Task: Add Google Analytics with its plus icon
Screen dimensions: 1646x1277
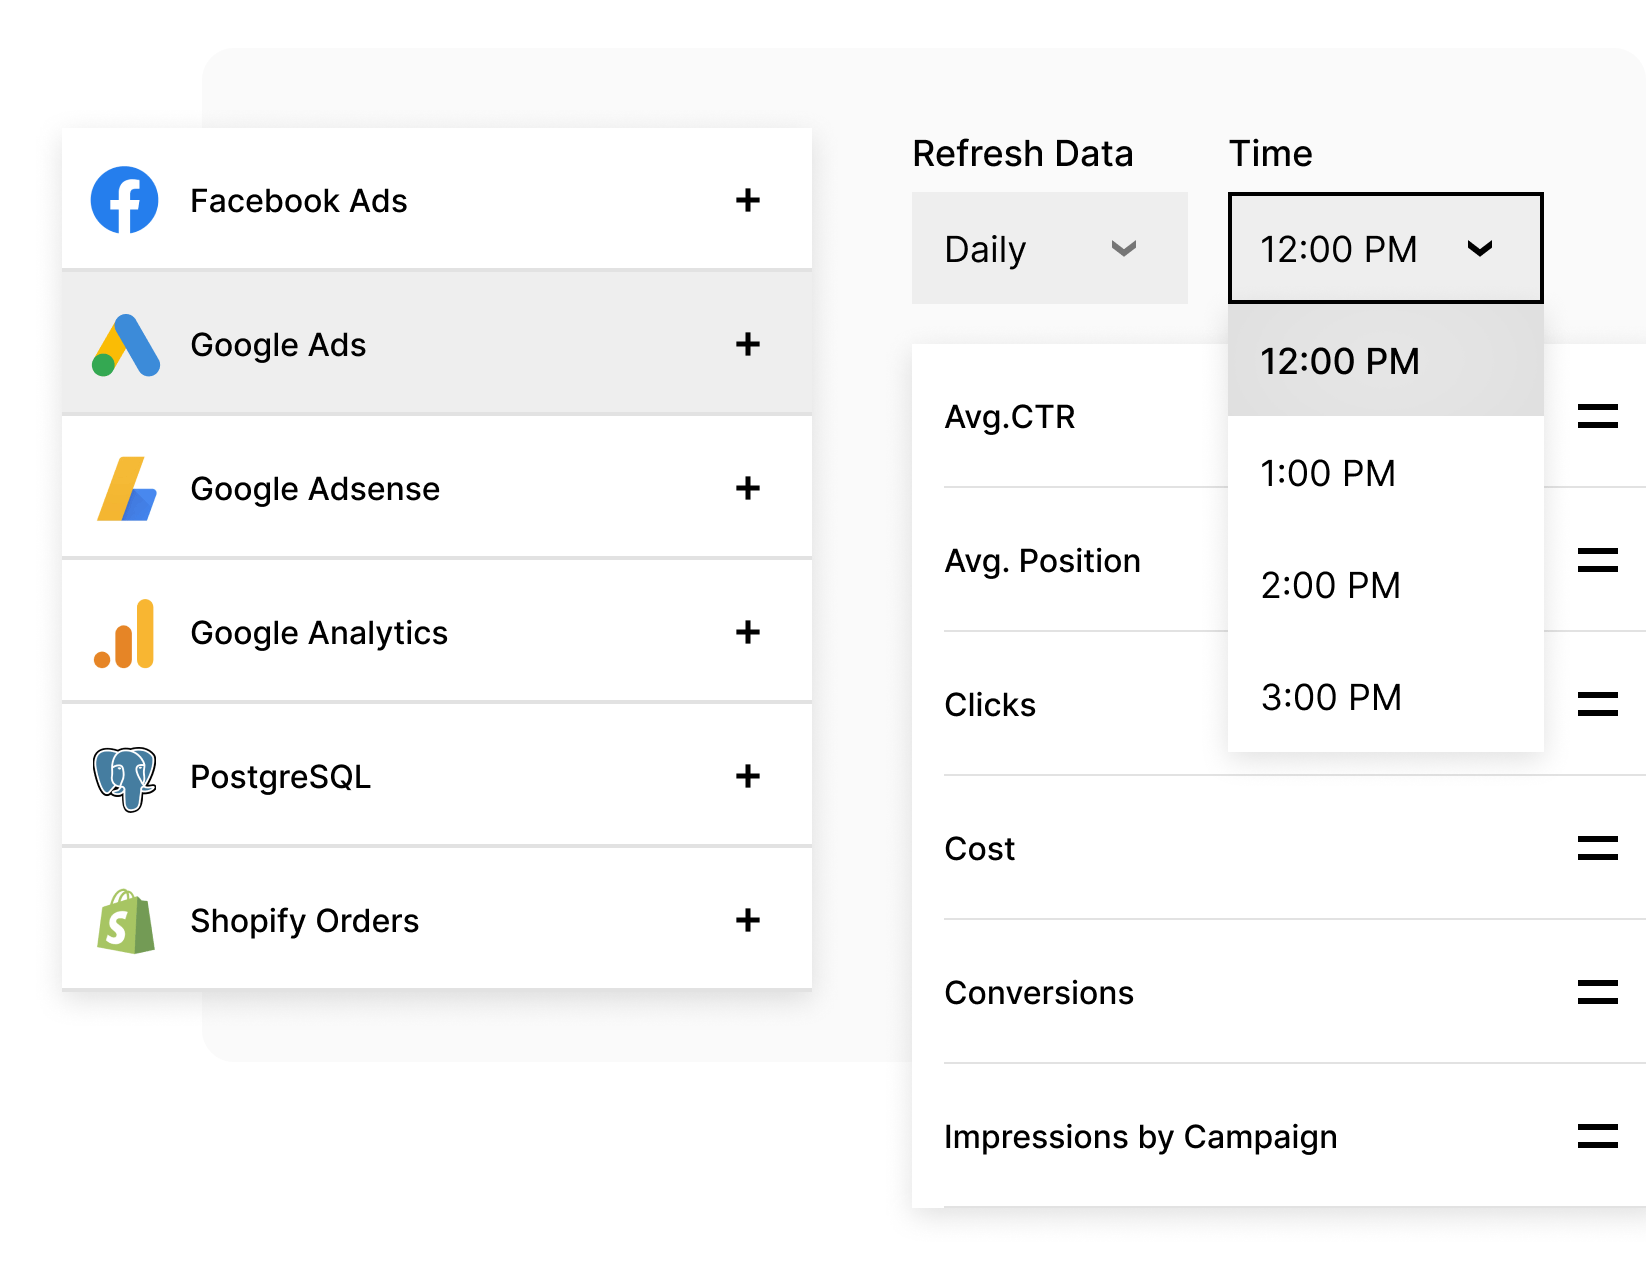Action: click(748, 632)
